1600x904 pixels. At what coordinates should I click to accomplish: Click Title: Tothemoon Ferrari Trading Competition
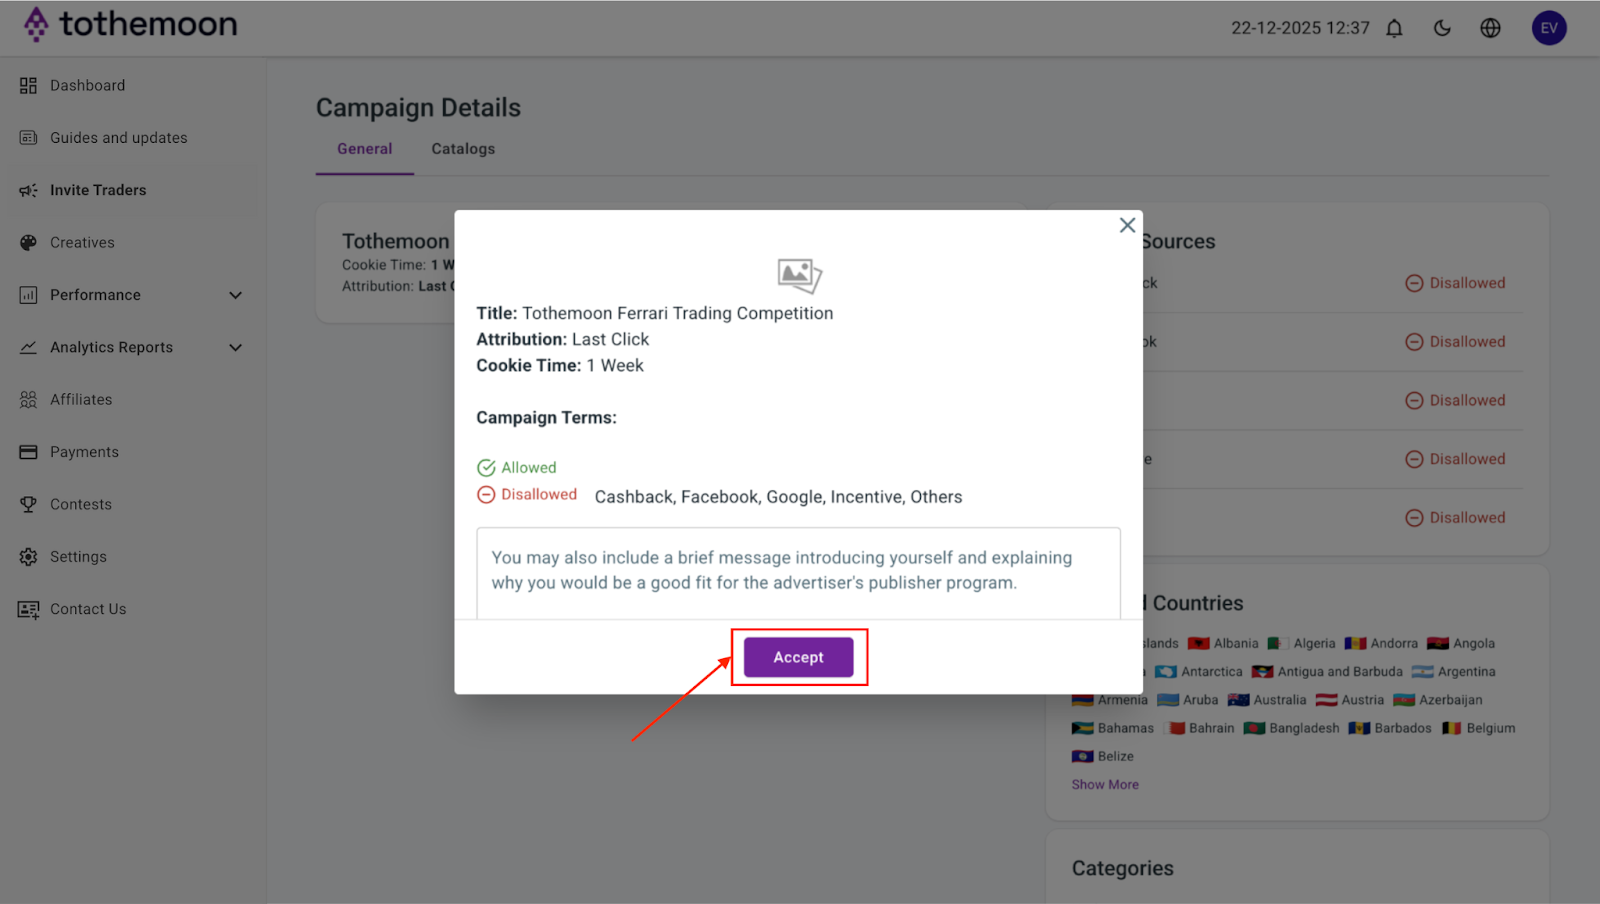point(654,313)
